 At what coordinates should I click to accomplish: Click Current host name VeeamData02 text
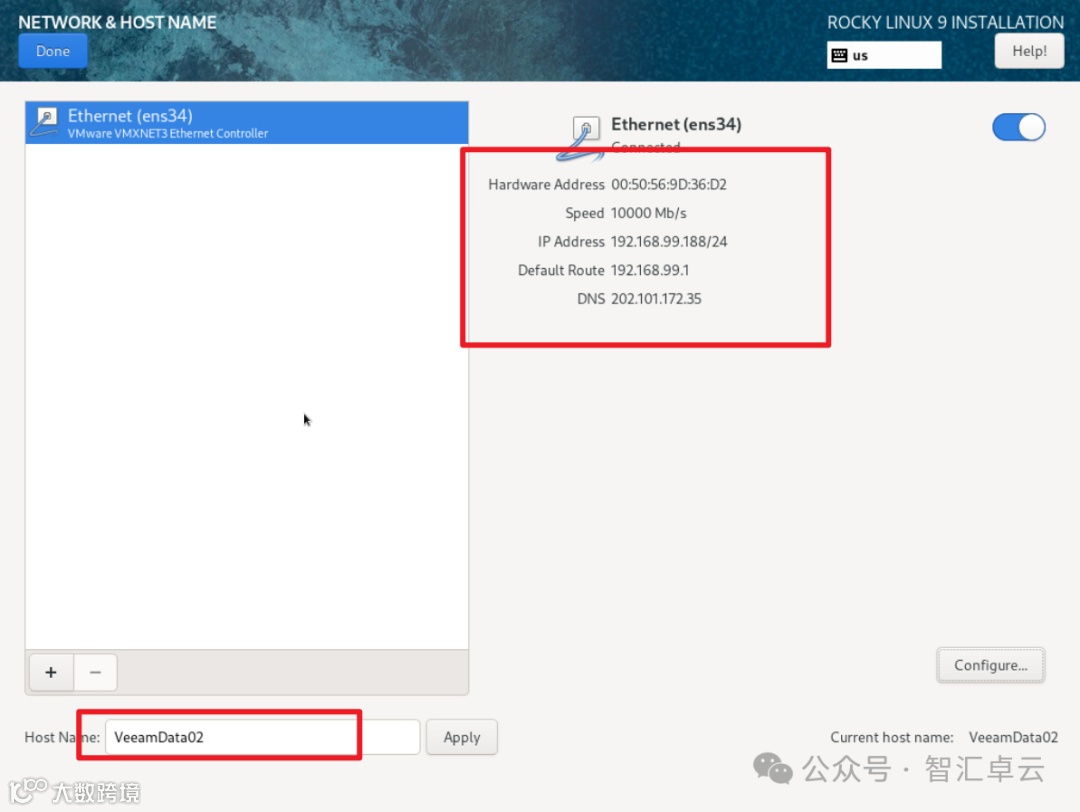1013,738
